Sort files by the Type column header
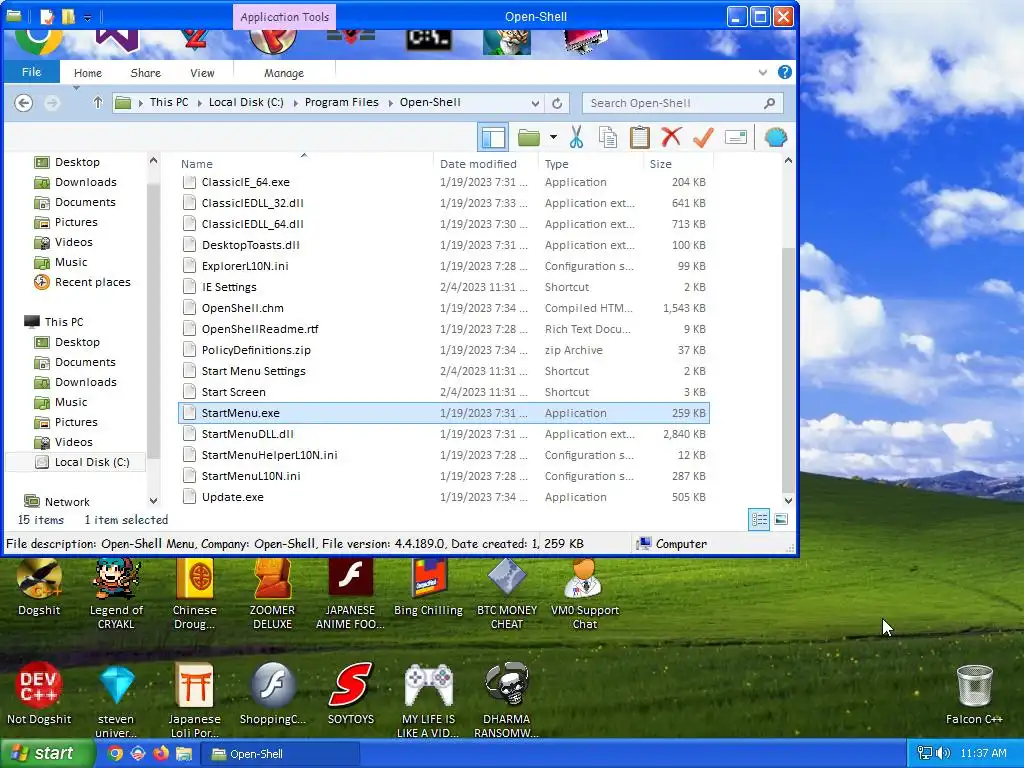The width and height of the screenshot is (1024, 768). tap(556, 164)
